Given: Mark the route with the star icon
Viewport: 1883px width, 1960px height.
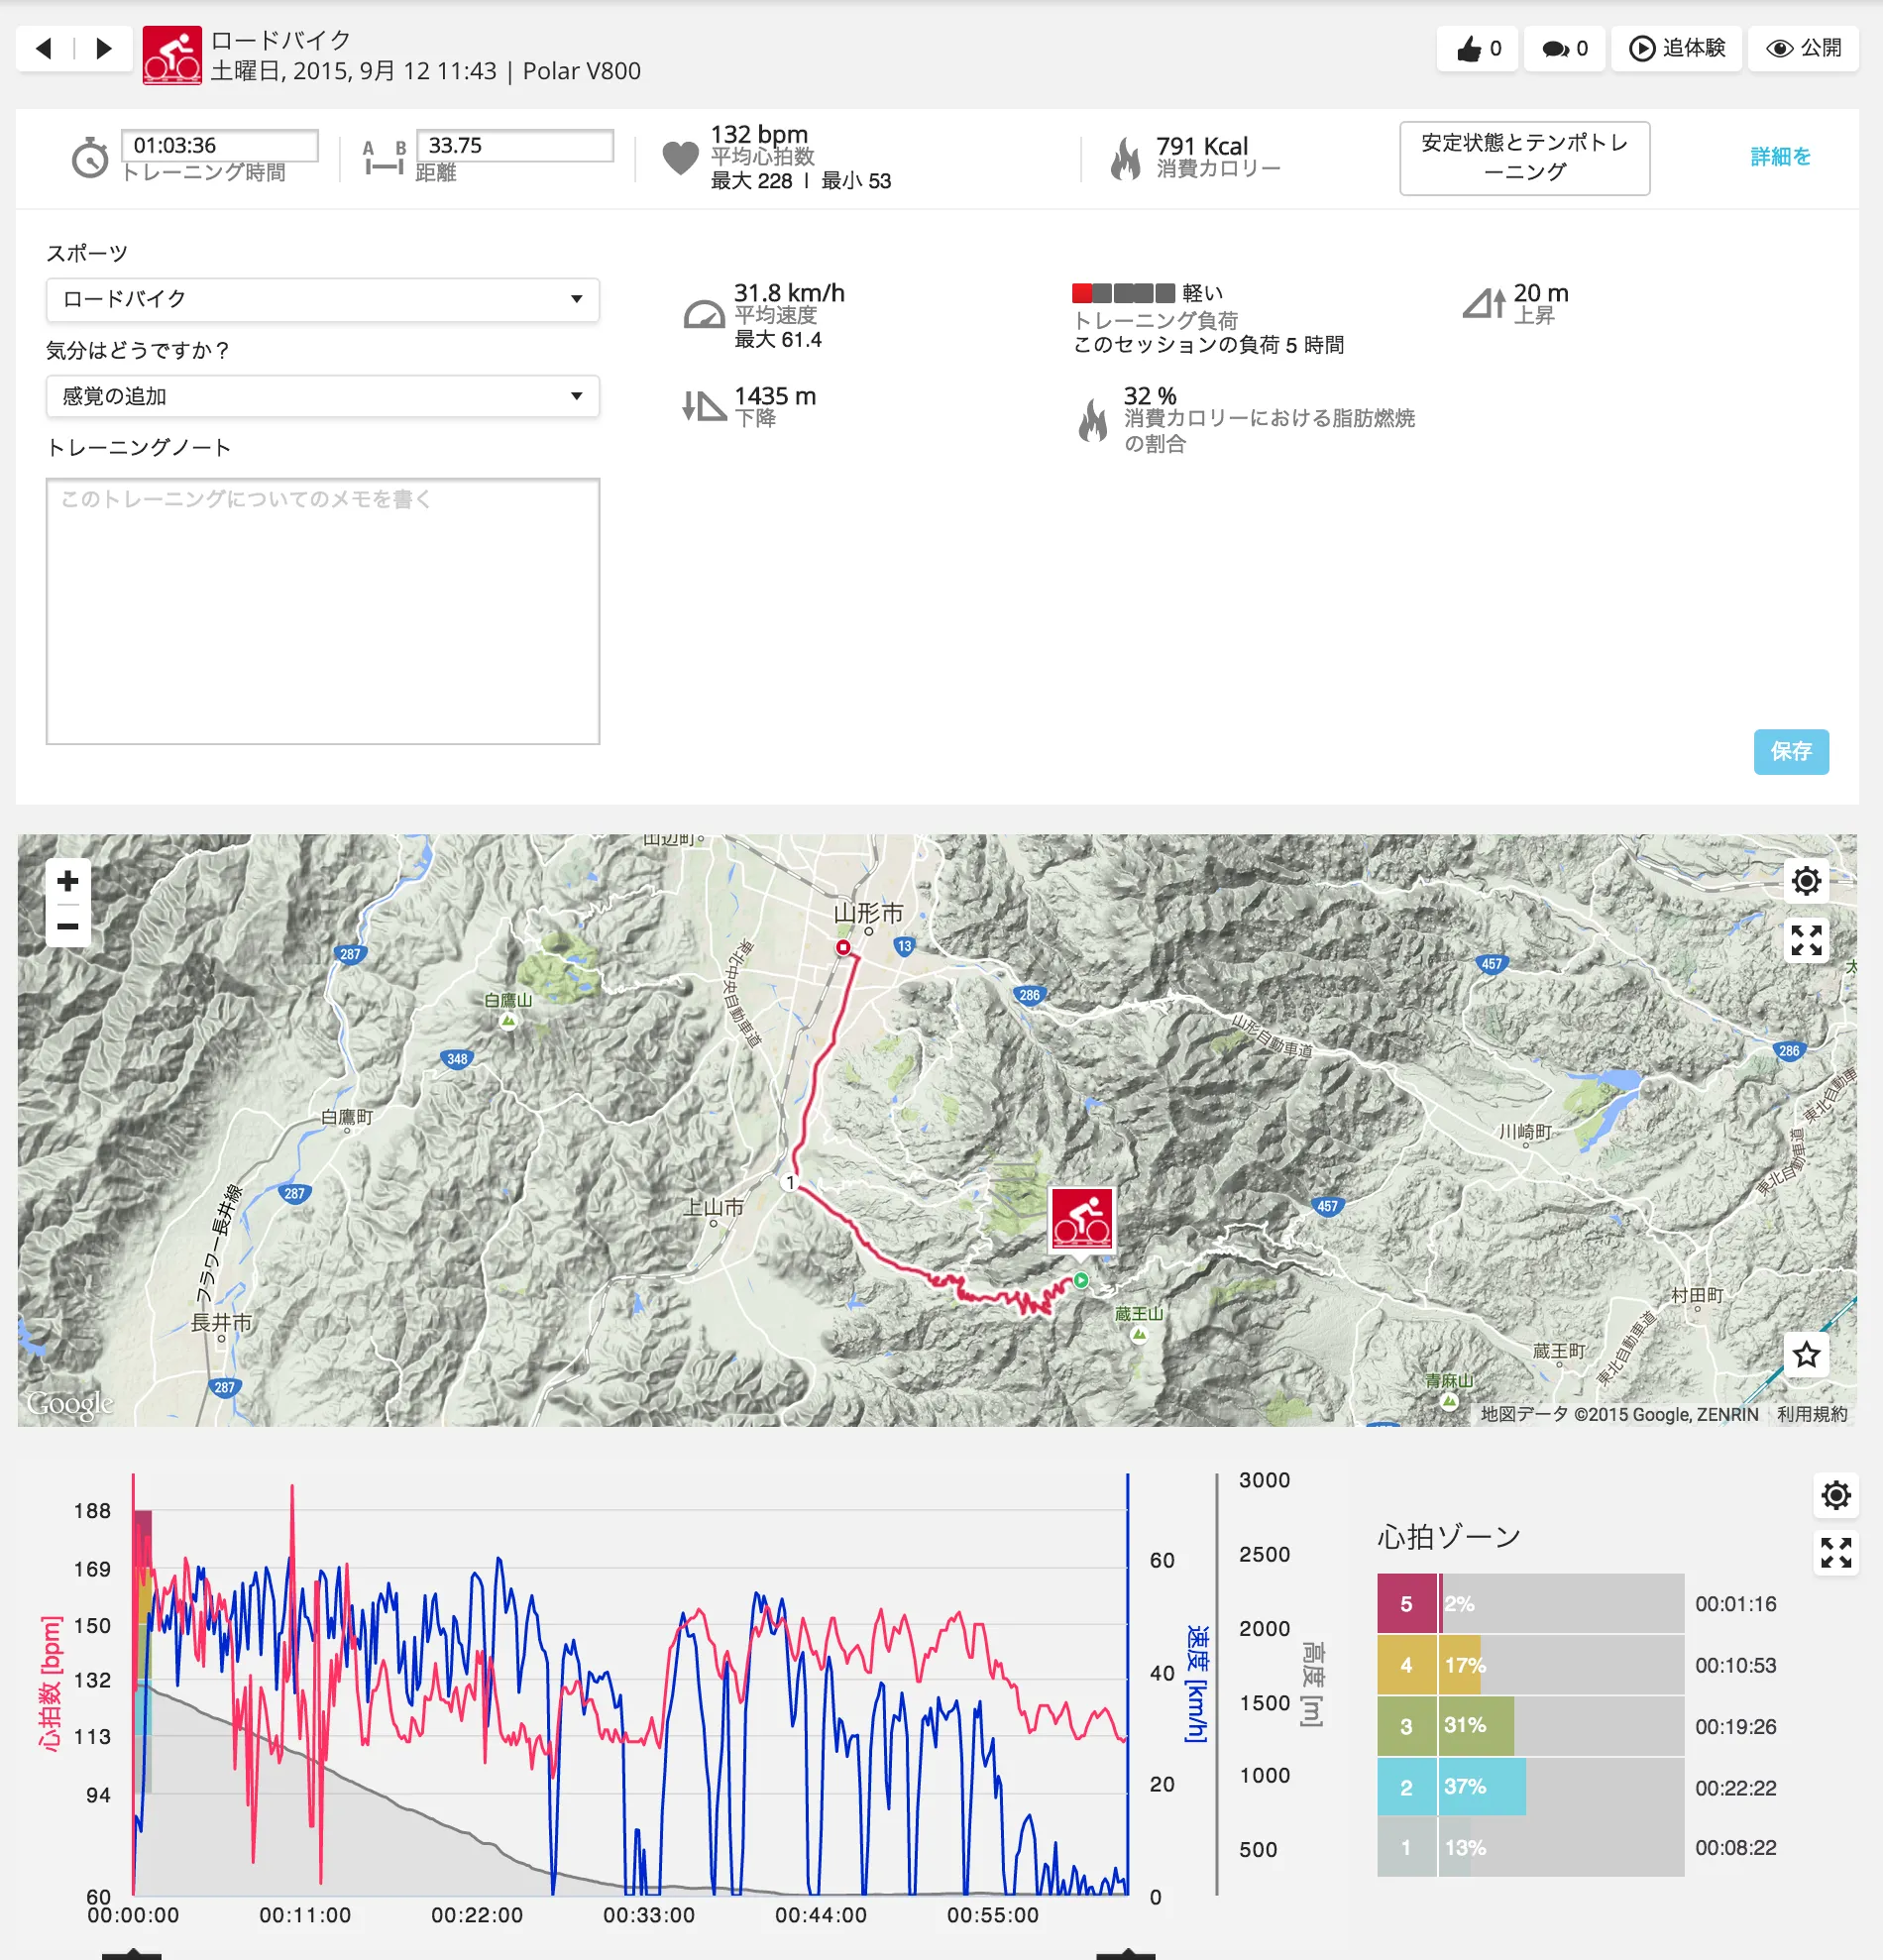Looking at the screenshot, I should [x=1809, y=1356].
